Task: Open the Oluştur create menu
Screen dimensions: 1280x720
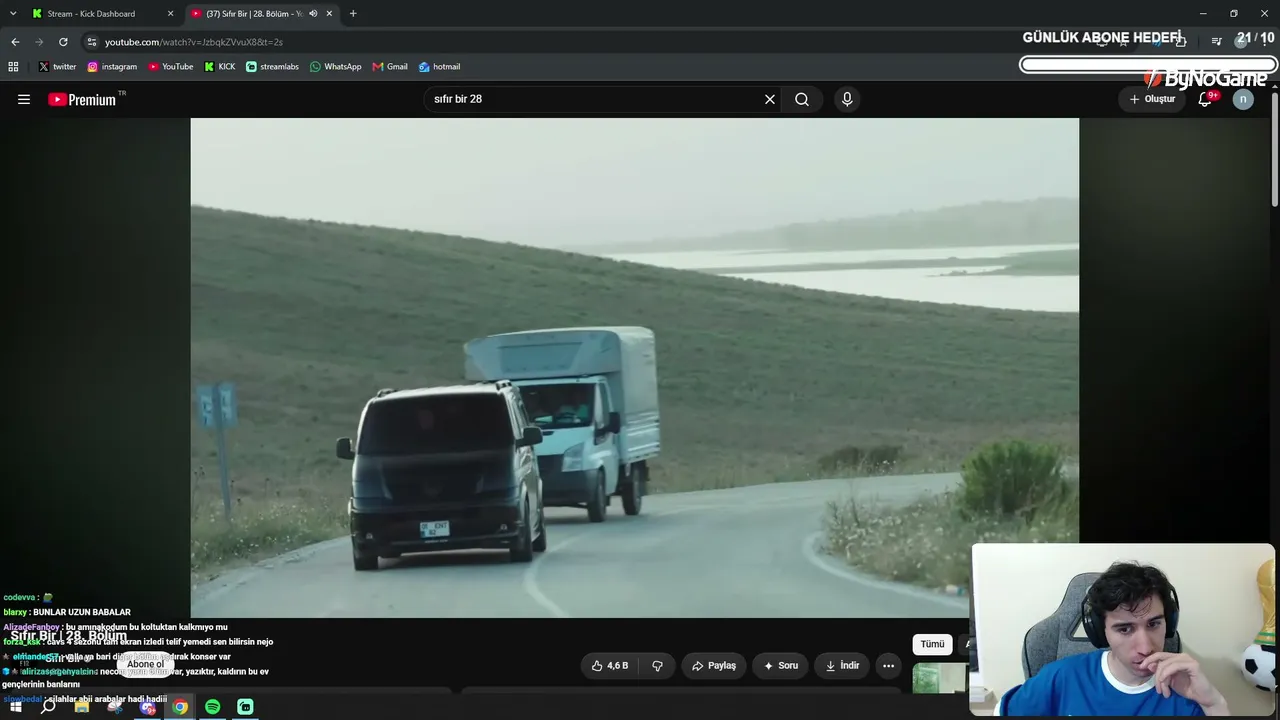Action: 1153,99
